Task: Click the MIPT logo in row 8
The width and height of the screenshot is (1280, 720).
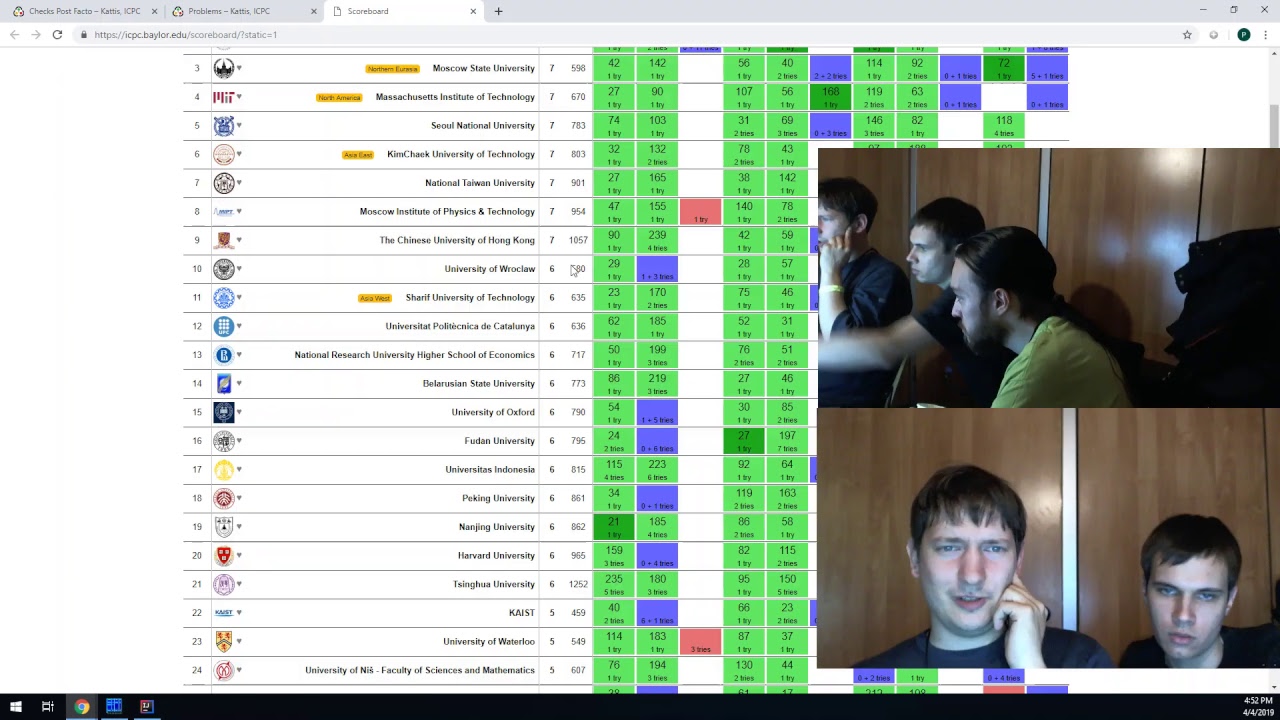Action: (224, 211)
